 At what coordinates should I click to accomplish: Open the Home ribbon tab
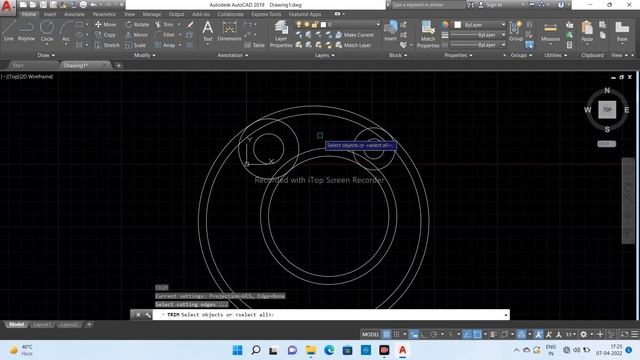click(29, 14)
